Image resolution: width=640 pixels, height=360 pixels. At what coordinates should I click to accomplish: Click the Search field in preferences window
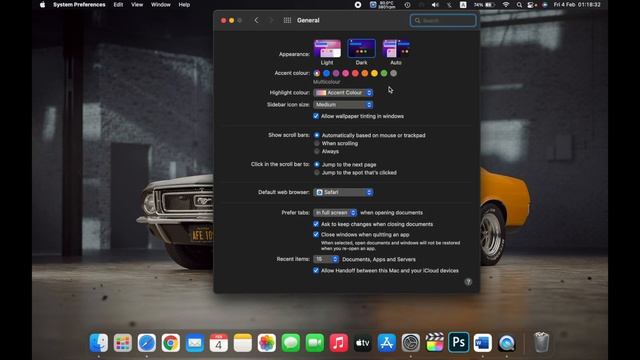click(443, 20)
